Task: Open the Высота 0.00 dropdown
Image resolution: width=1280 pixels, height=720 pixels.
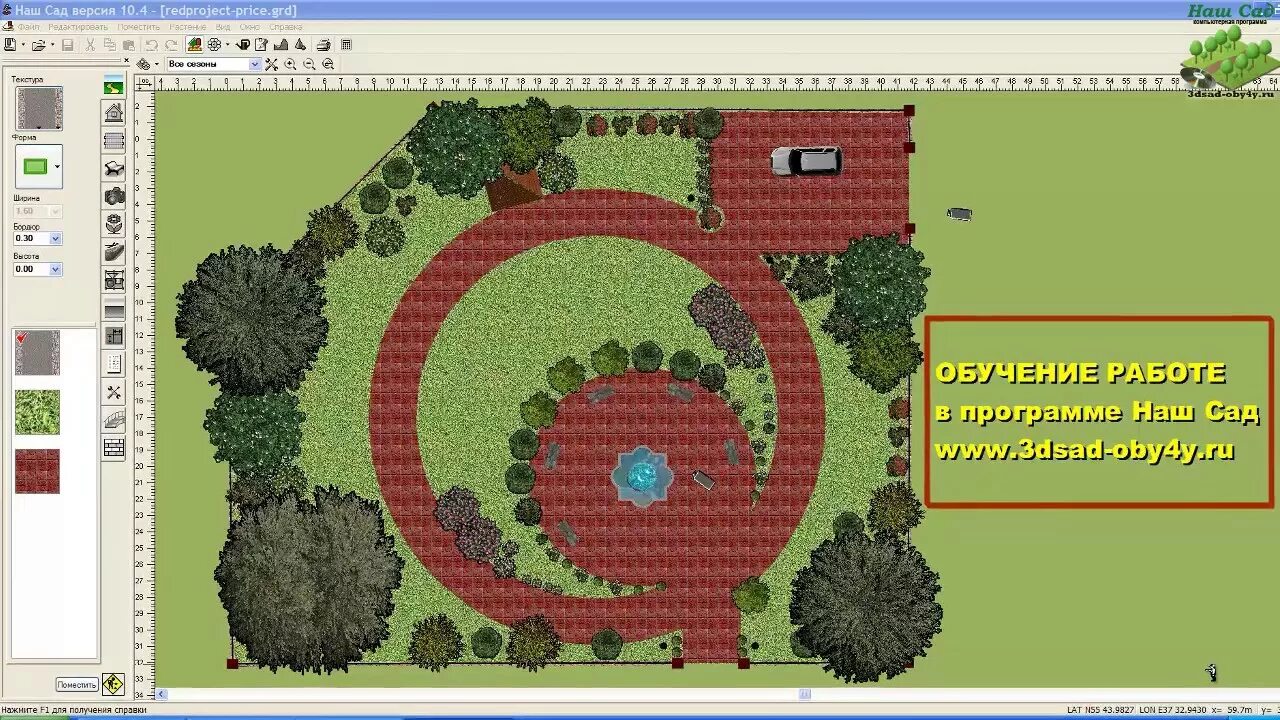Action: (56, 269)
